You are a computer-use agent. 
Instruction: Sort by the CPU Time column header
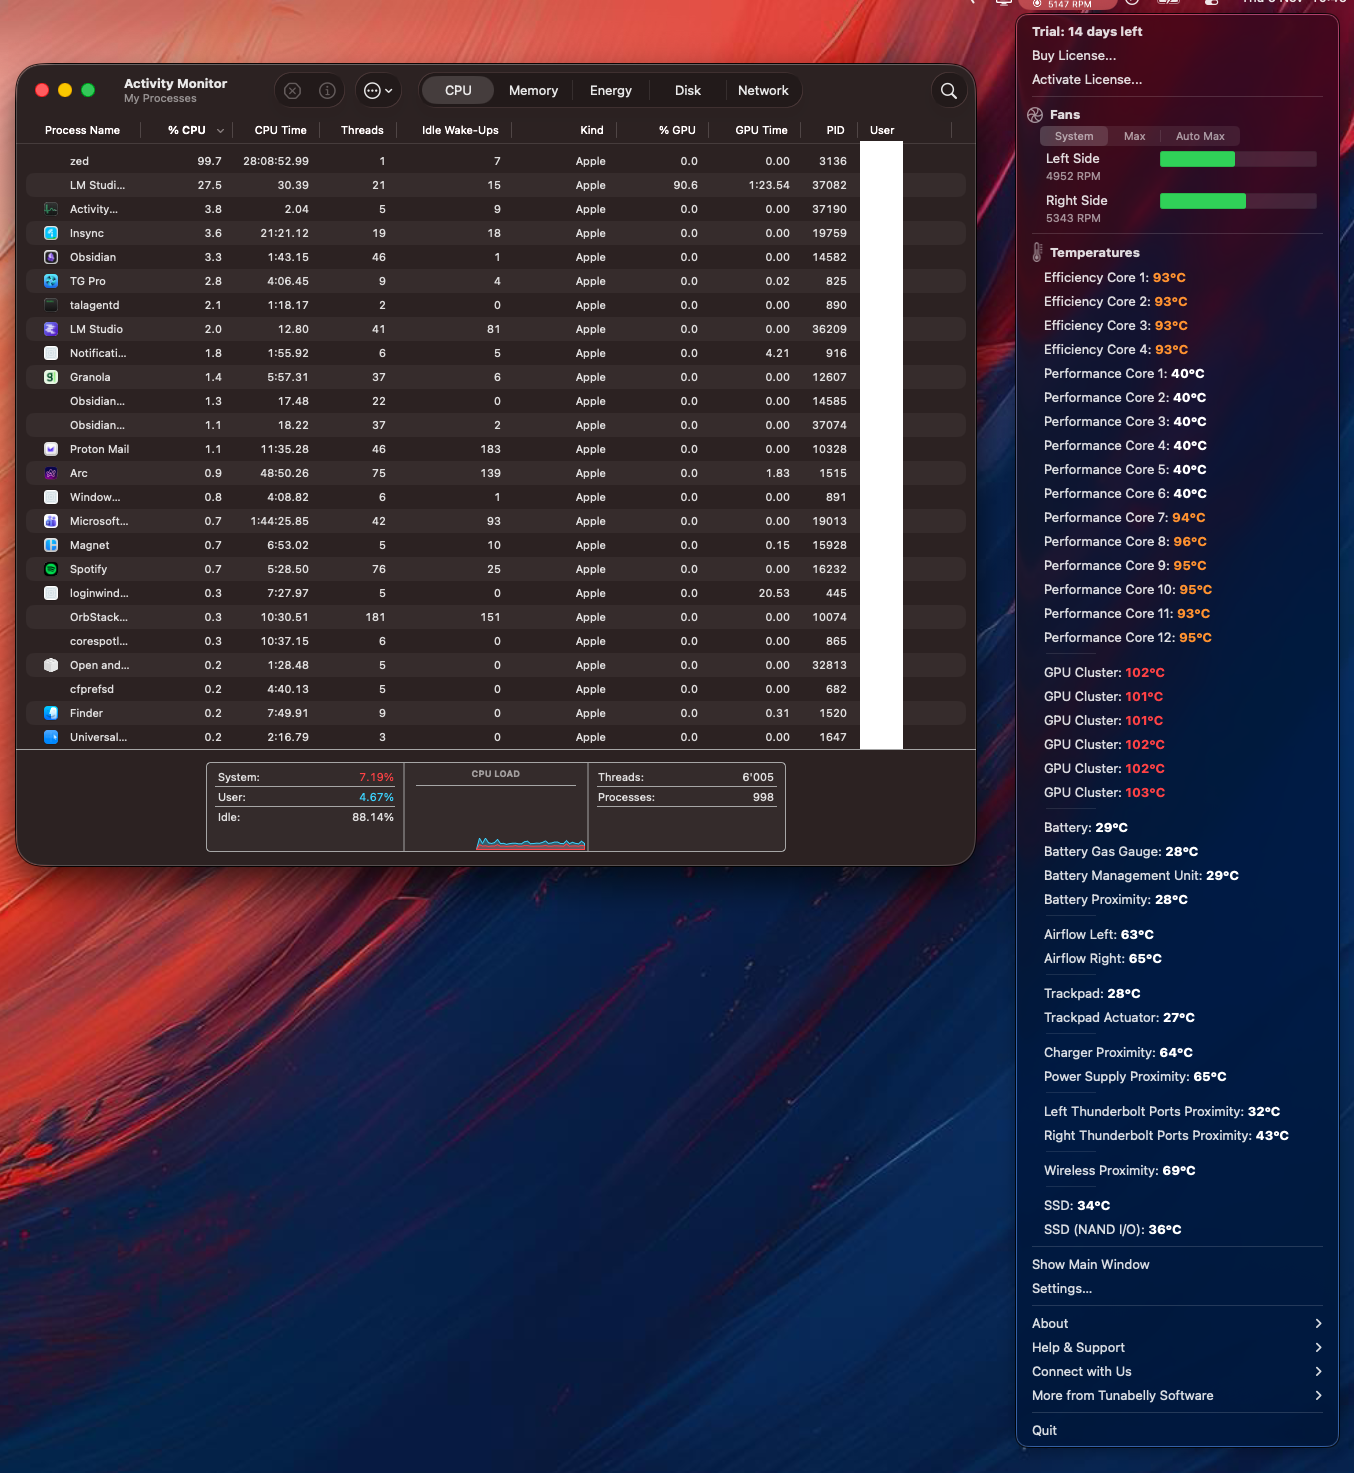(280, 131)
